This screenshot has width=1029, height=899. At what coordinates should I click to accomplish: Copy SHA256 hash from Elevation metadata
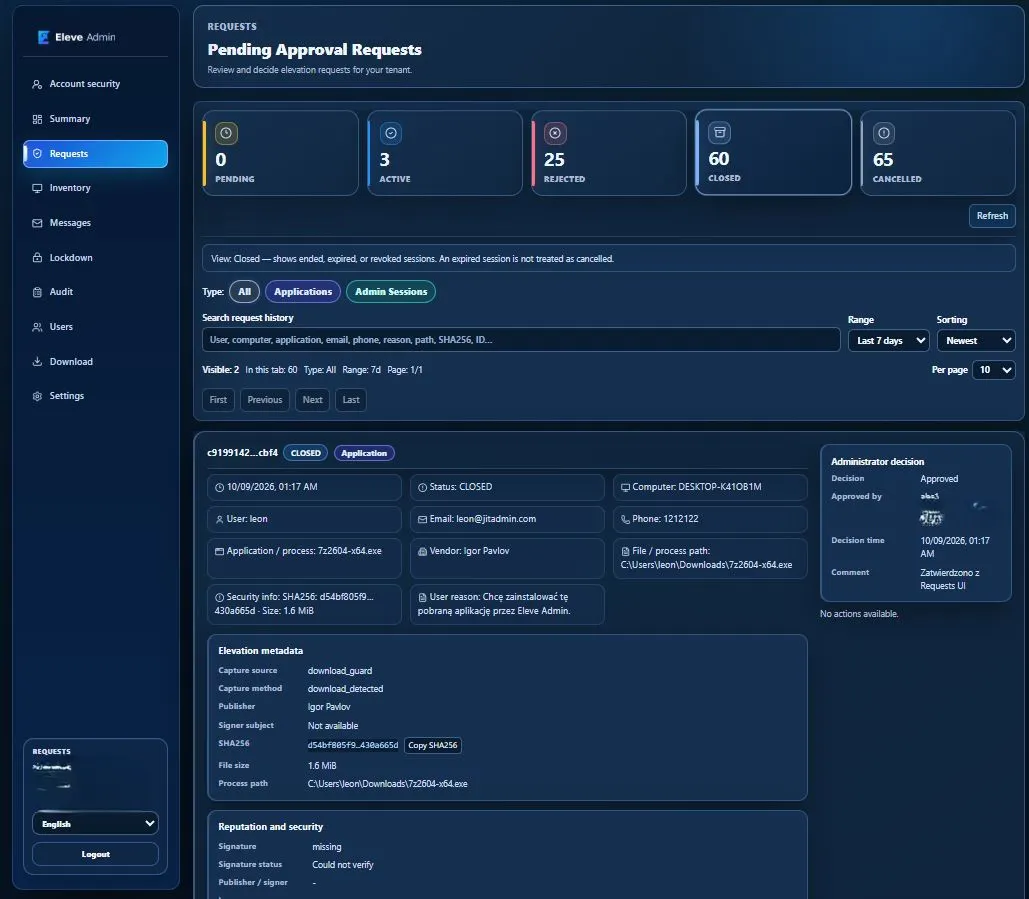432,745
